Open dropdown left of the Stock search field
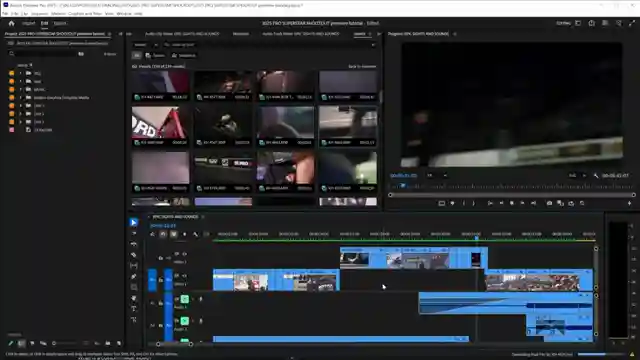The height and width of the screenshot is (360, 640). (146, 45)
